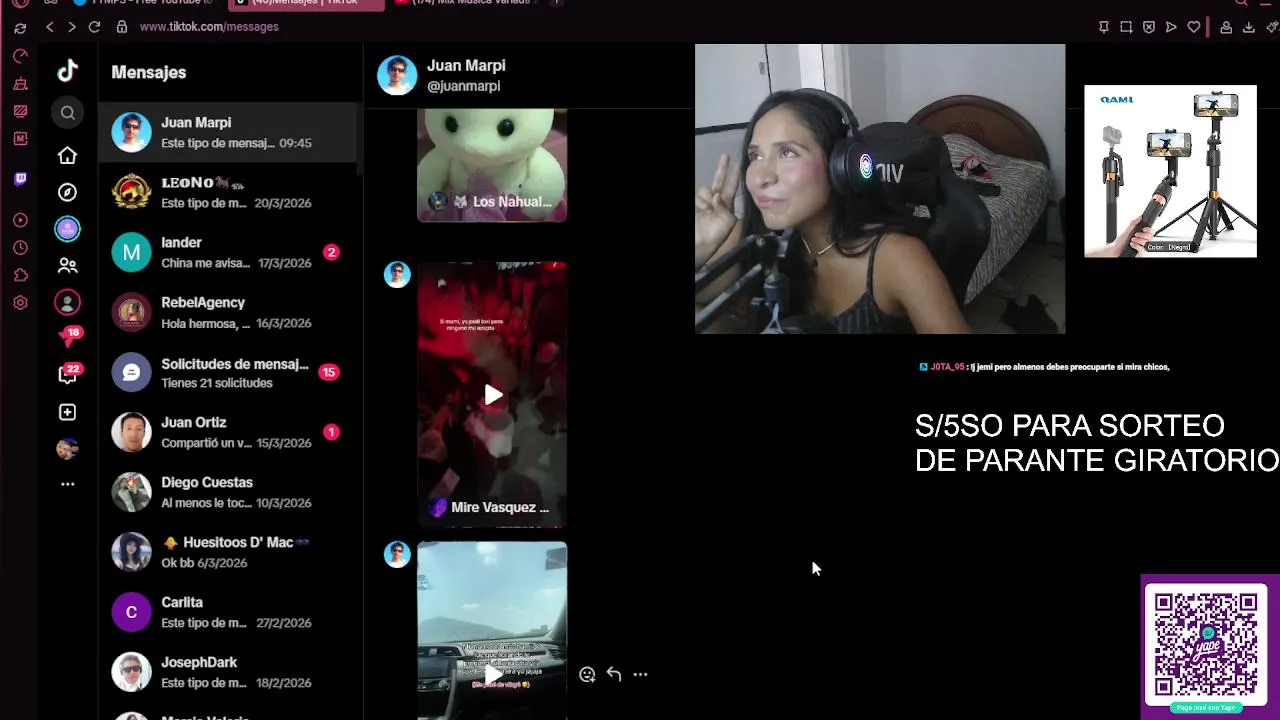Viewport: 1280px width, 720px height.
Task: Open GX Cleaner broom icon
Action: tap(20, 84)
